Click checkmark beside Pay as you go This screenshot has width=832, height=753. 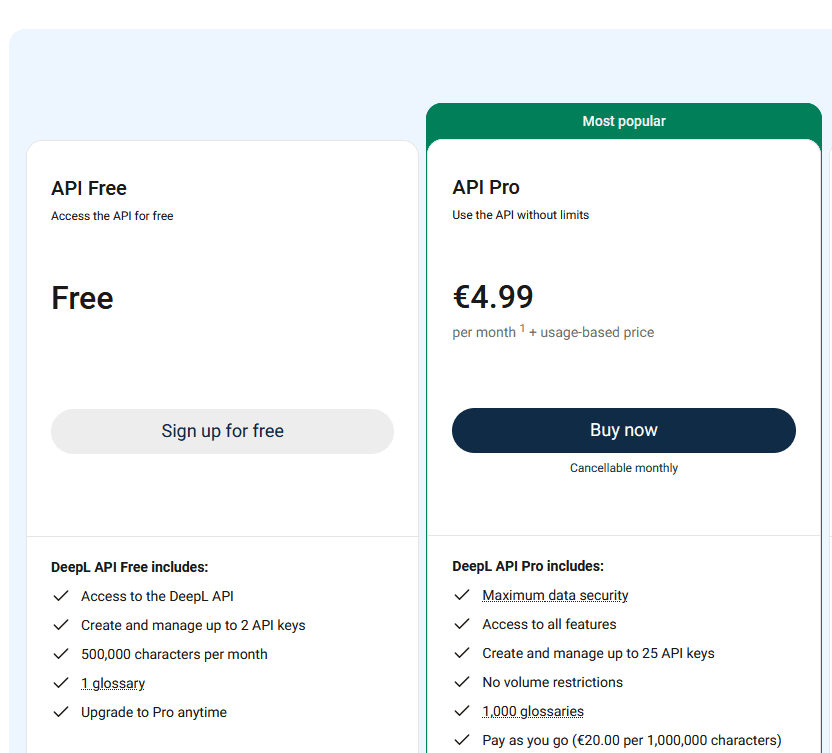tap(461, 740)
